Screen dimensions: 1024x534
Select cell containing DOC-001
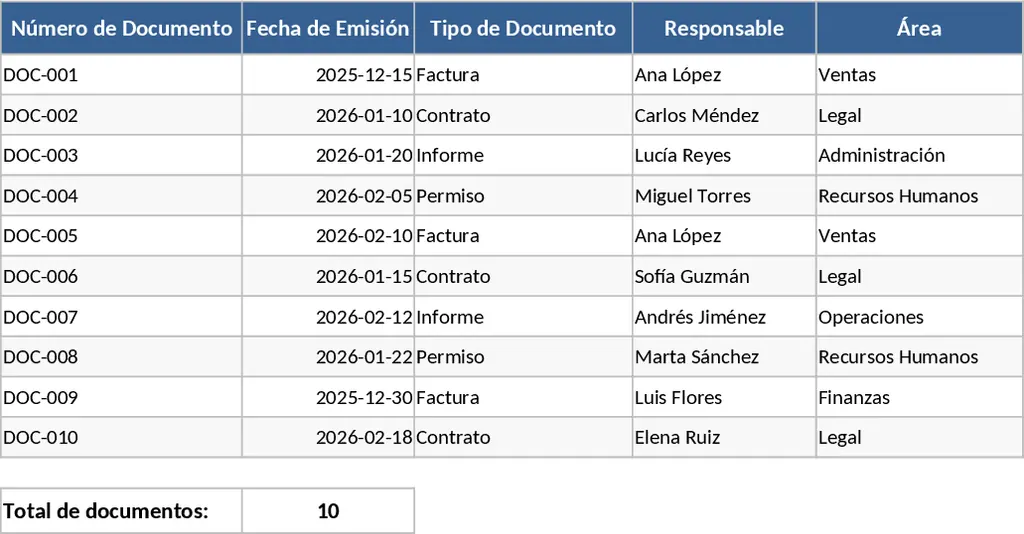tap(121, 75)
